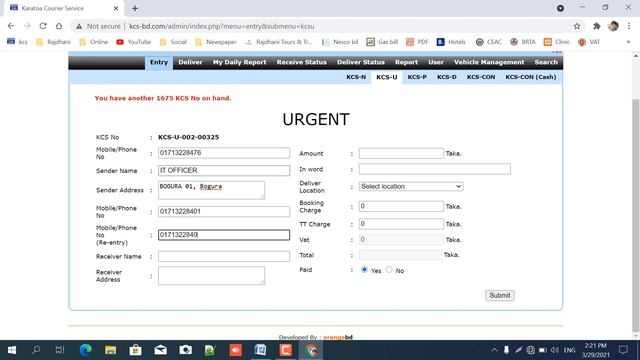
Task: Open the YouTube bookmark
Action: tap(133, 42)
